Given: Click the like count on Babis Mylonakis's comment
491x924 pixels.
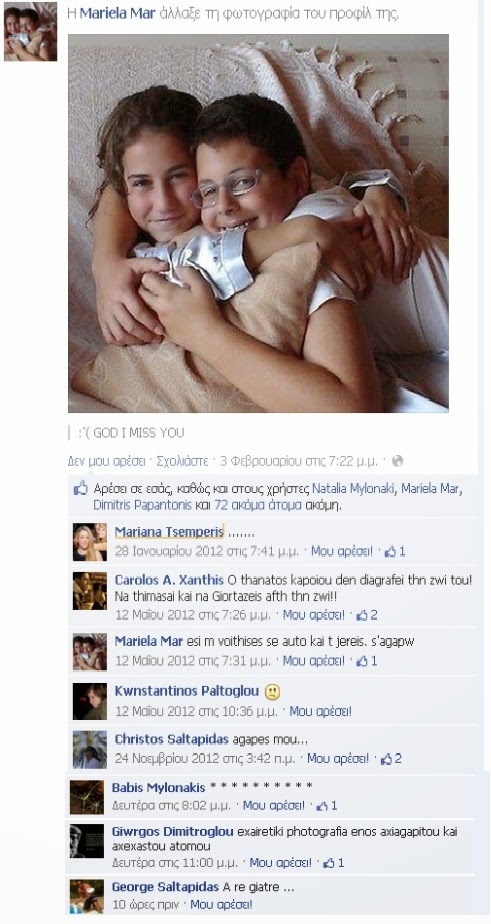Looking at the screenshot, I should [327, 806].
